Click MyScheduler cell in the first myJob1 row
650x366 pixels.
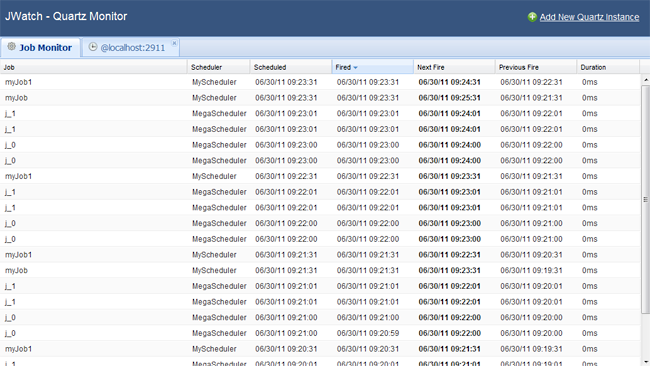point(214,82)
